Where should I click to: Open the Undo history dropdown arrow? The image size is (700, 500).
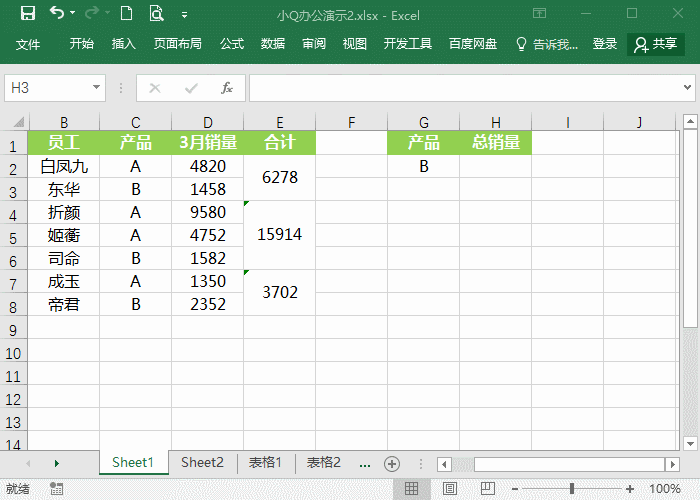tap(72, 13)
